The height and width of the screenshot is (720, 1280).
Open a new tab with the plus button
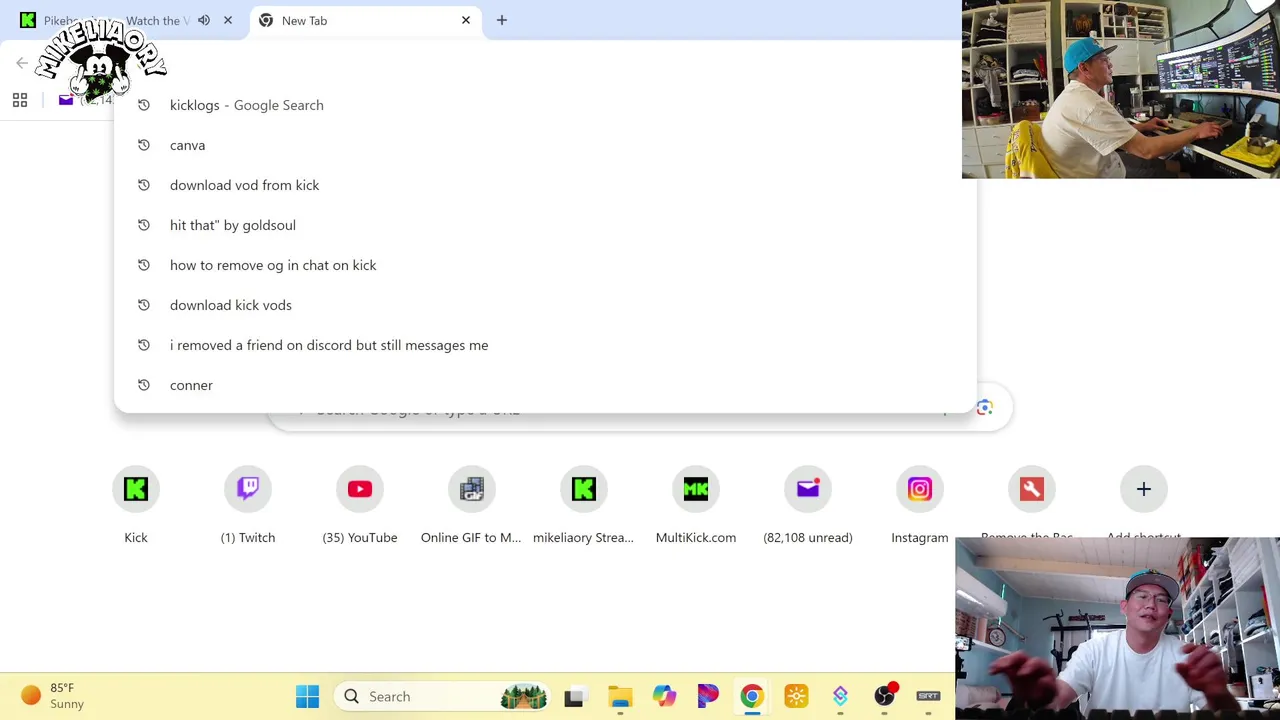pyautogui.click(x=502, y=20)
